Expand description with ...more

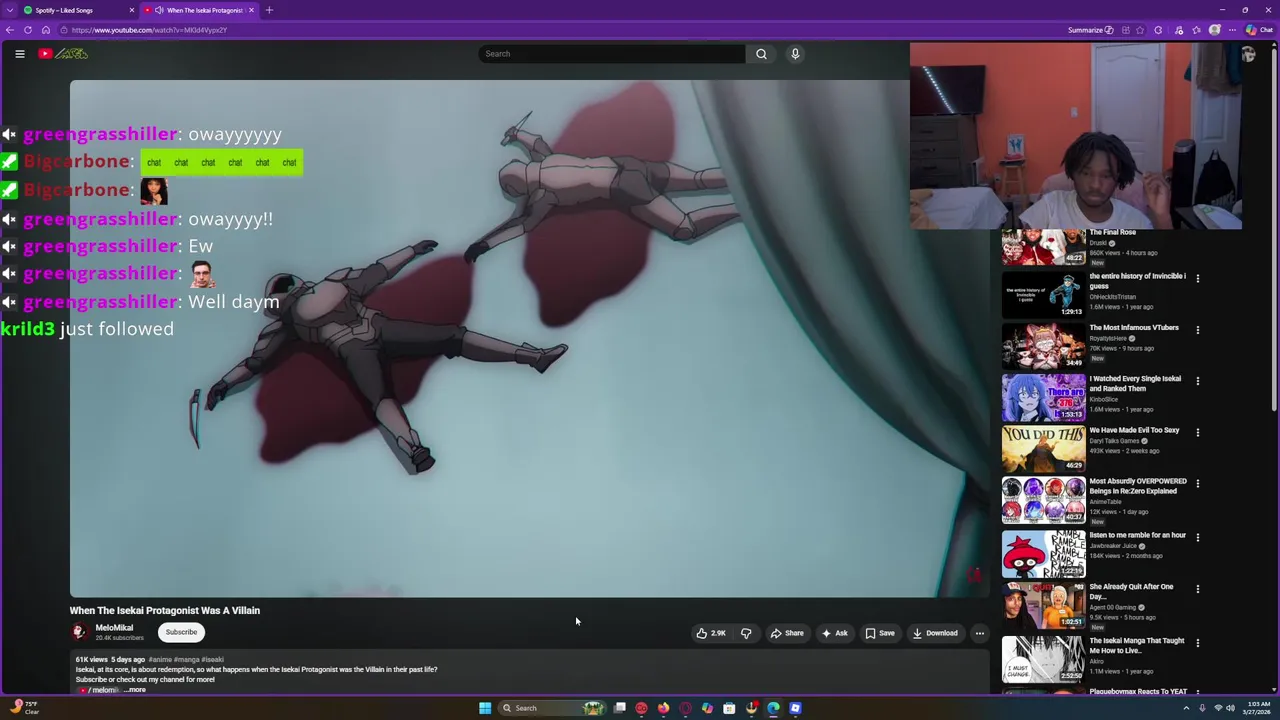(135, 690)
